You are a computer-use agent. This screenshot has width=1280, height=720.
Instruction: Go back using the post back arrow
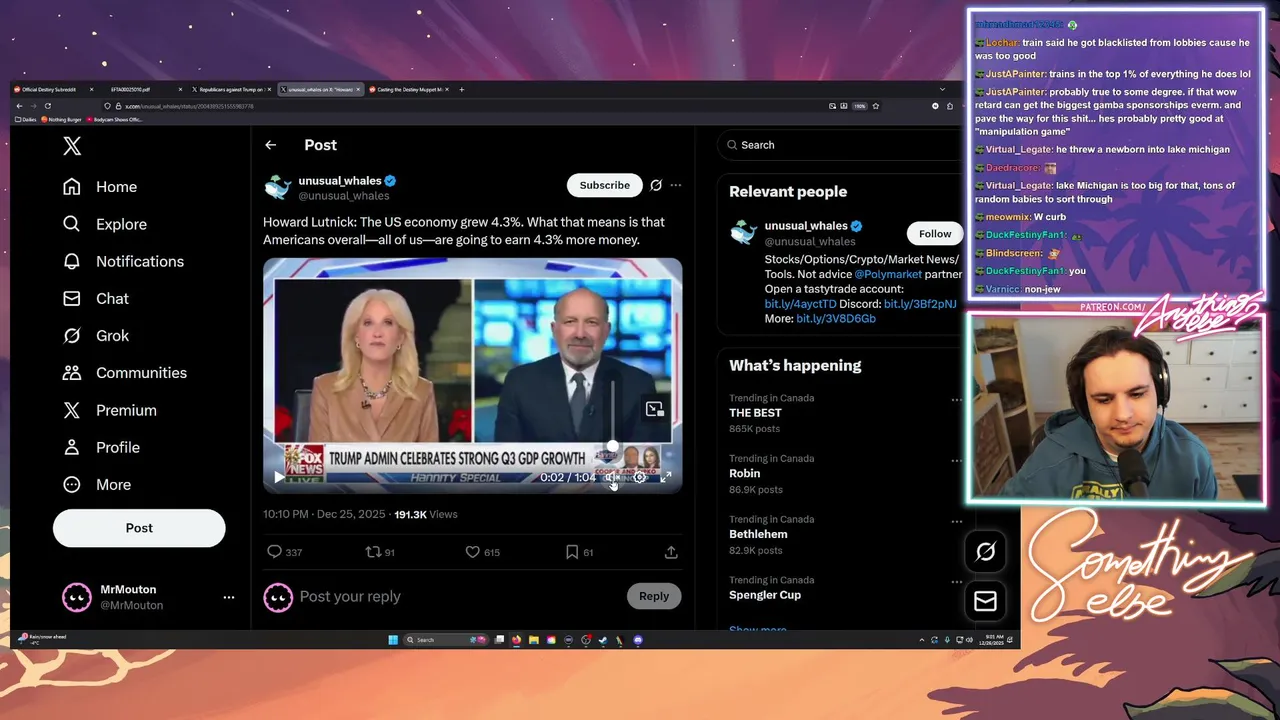(270, 145)
